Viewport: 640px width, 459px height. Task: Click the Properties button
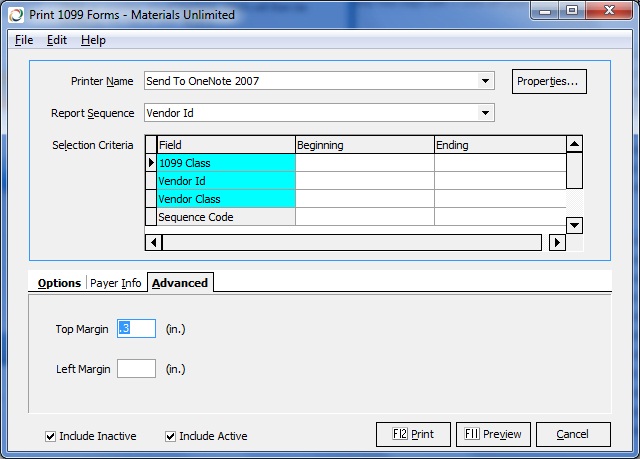tap(549, 81)
